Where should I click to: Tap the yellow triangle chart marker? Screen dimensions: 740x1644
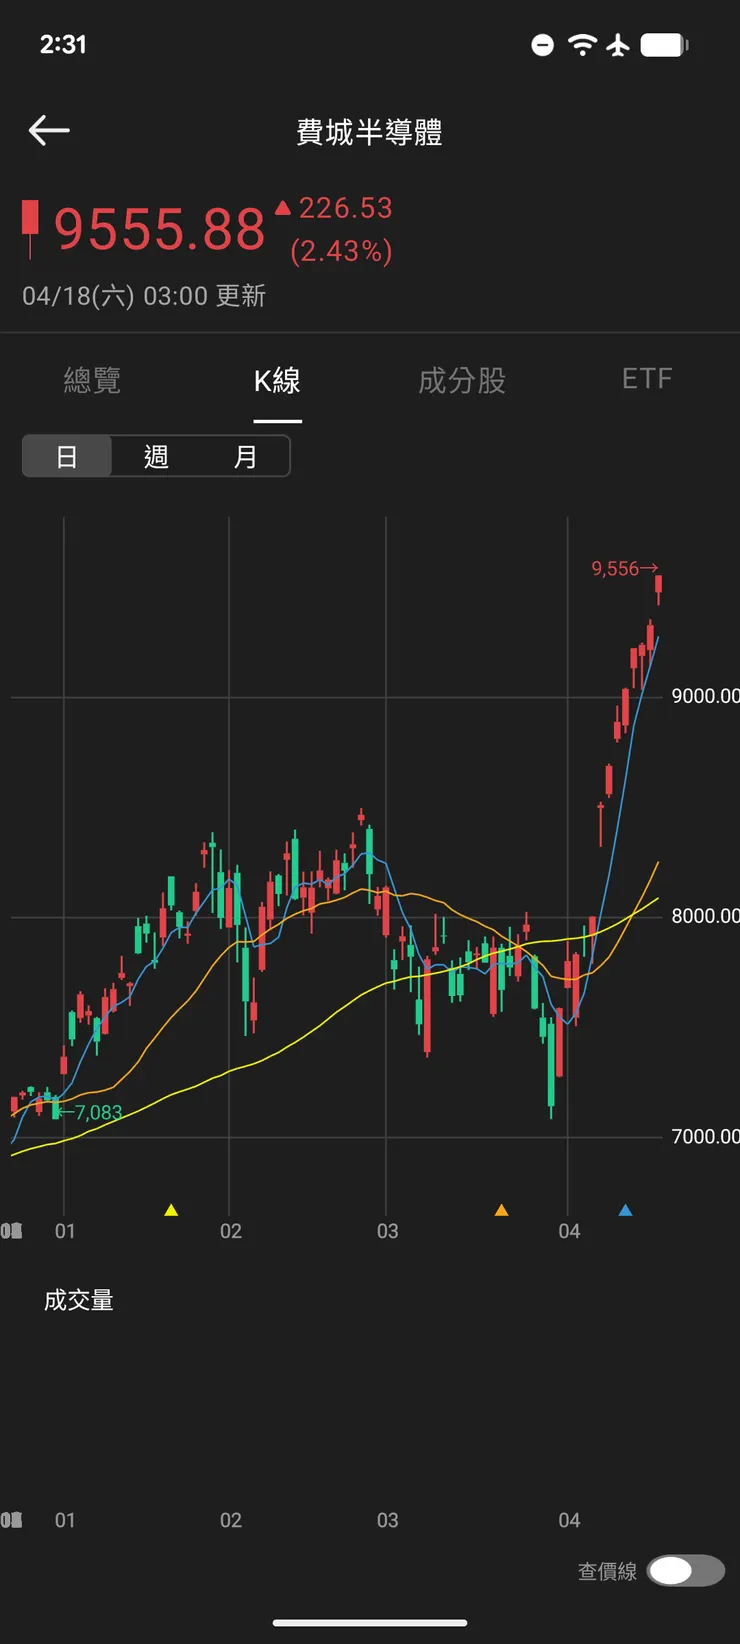pos(171,1210)
